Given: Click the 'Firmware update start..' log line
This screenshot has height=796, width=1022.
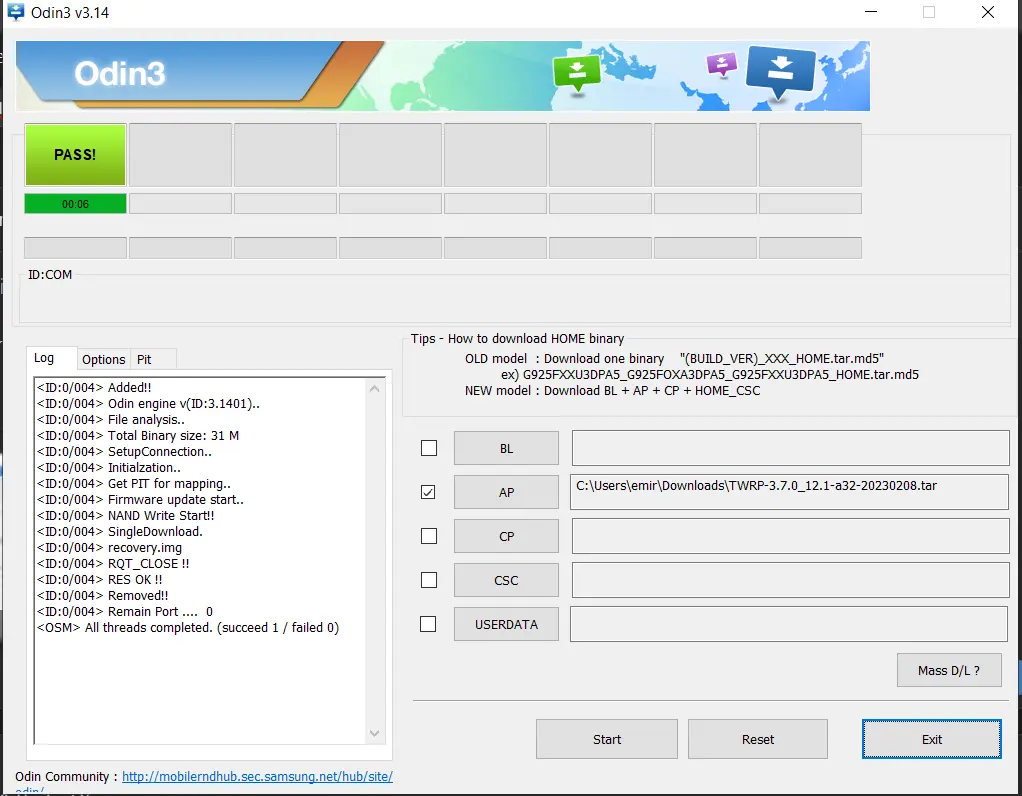Looking at the screenshot, I should tap(141, 499).
